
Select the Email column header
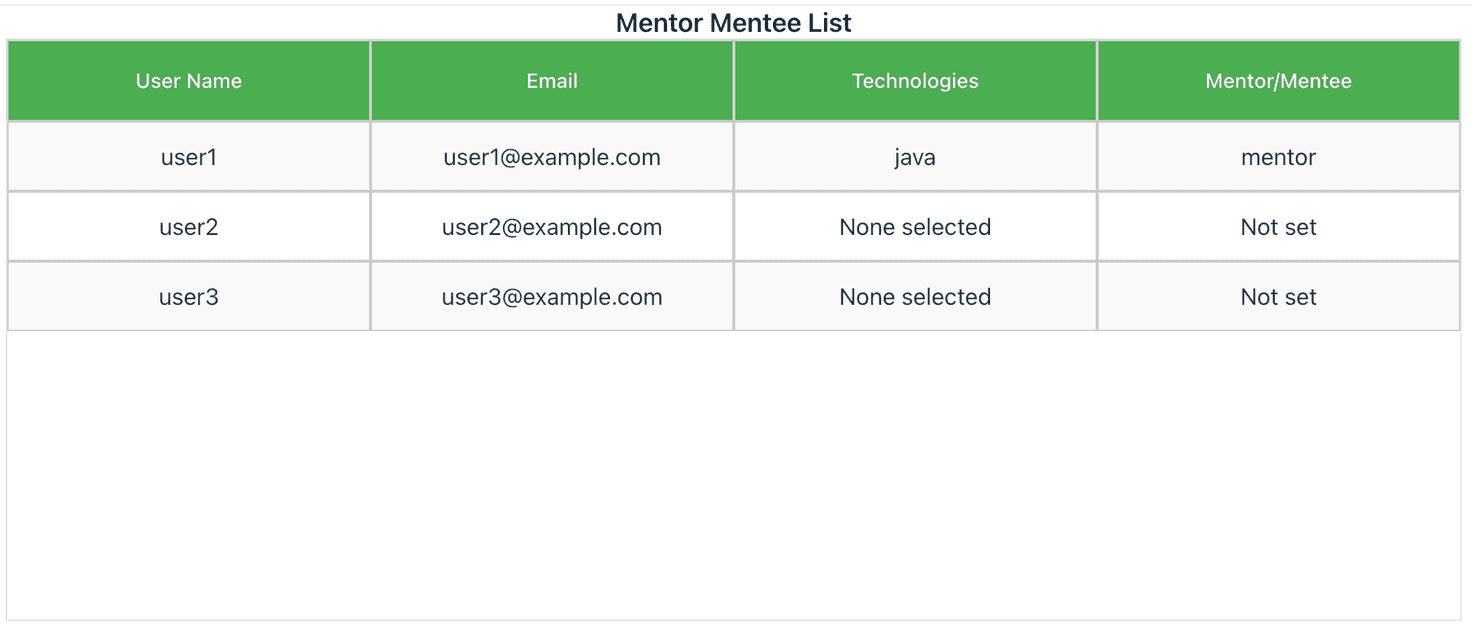pos(552,81)
